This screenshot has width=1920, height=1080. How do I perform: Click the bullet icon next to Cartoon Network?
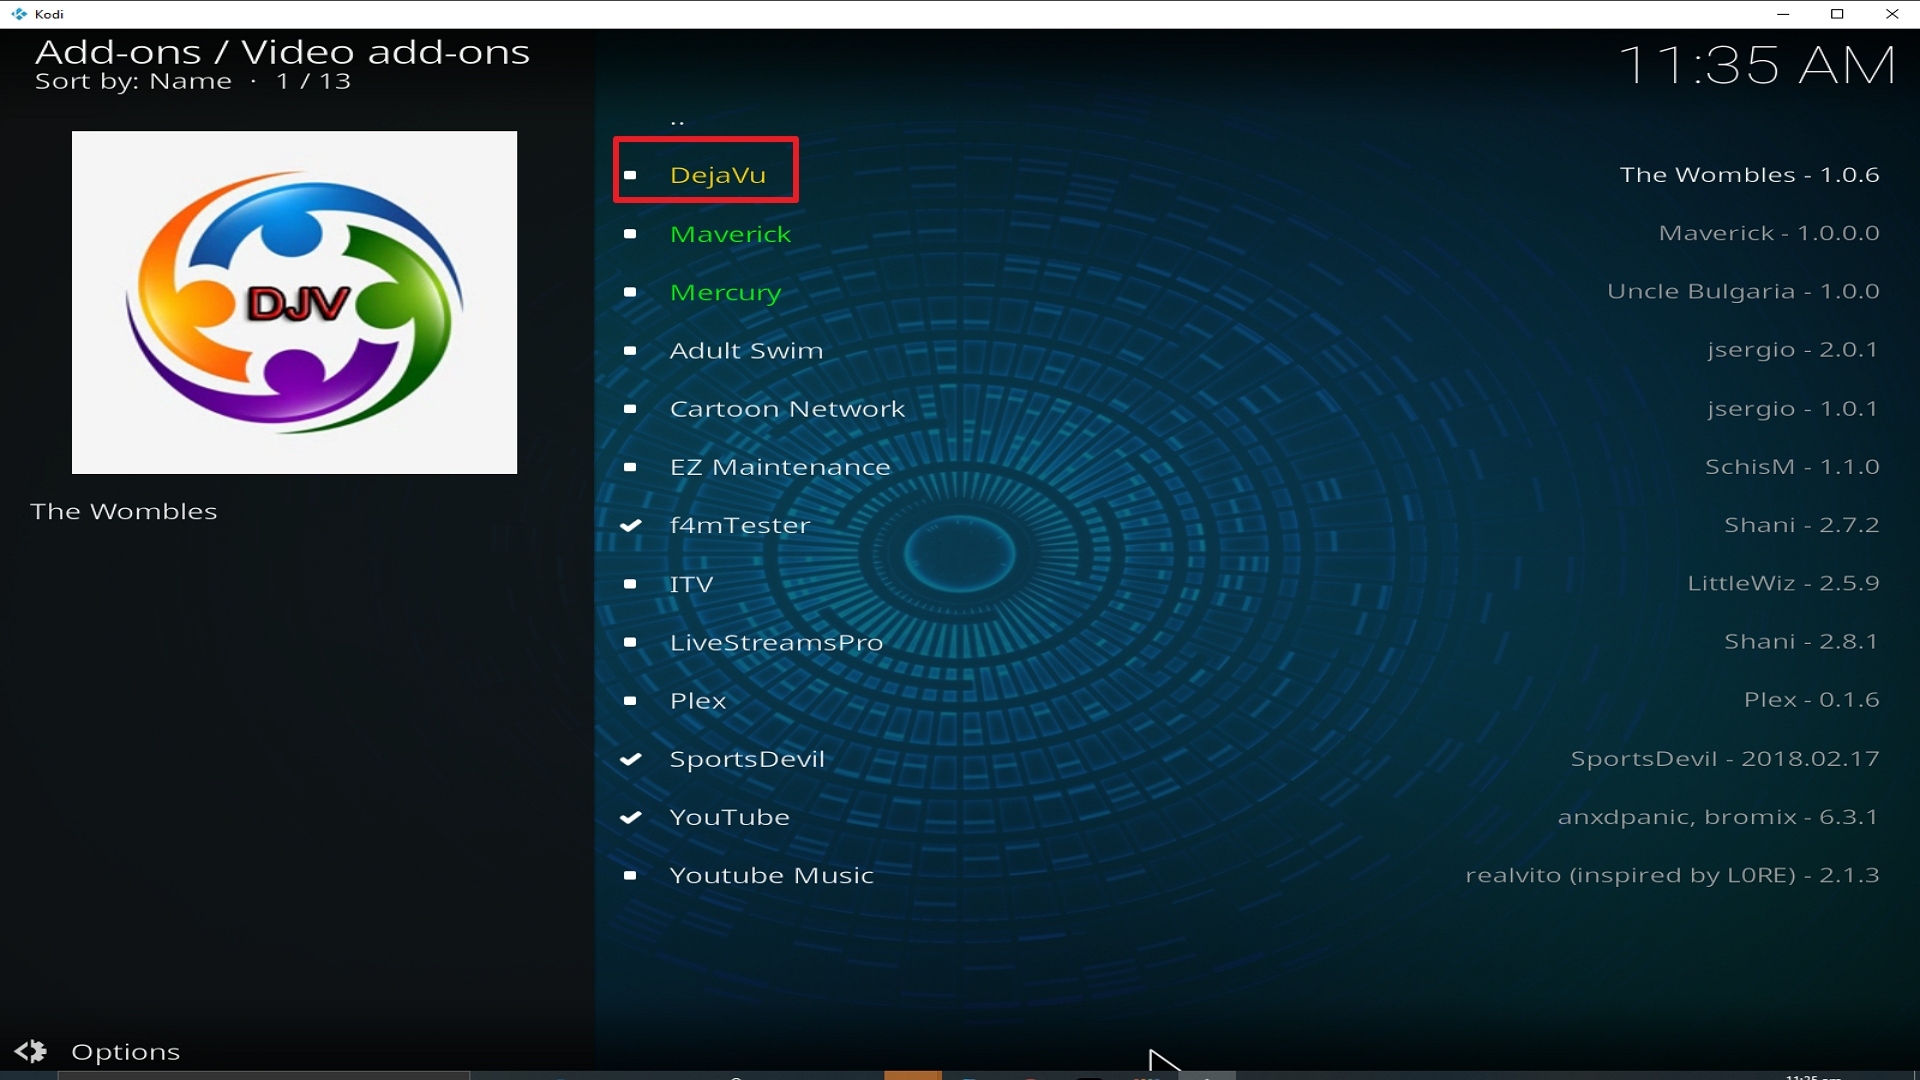pyautogui.click(x=630, y=409)
